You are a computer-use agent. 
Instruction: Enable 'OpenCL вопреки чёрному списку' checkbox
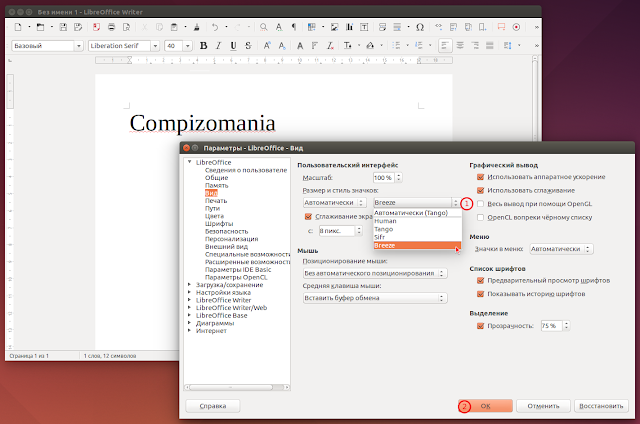pos(480,218)
